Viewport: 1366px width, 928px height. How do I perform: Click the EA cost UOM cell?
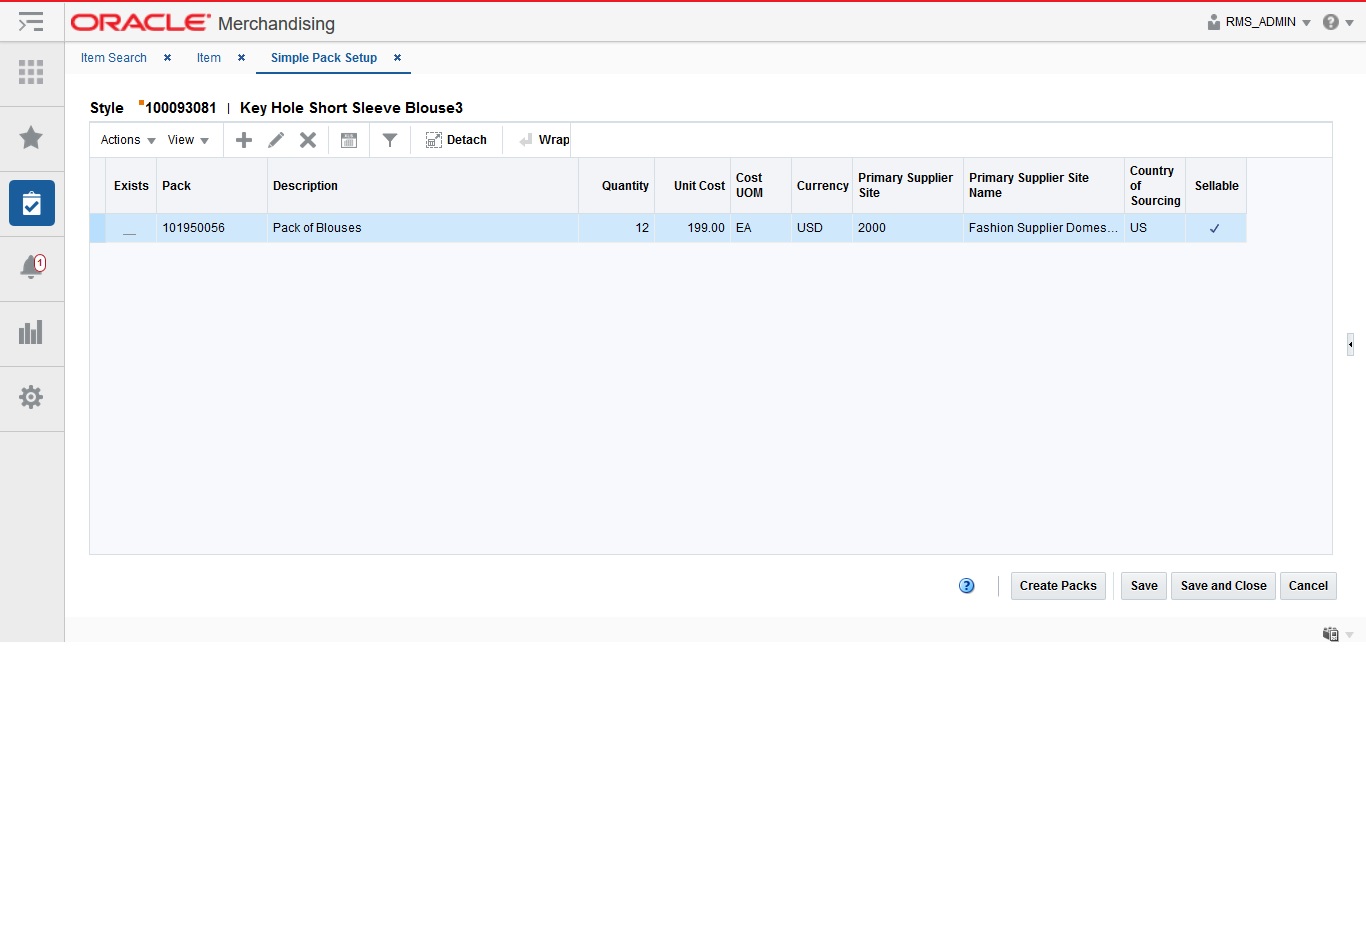(x=761, y=228)
